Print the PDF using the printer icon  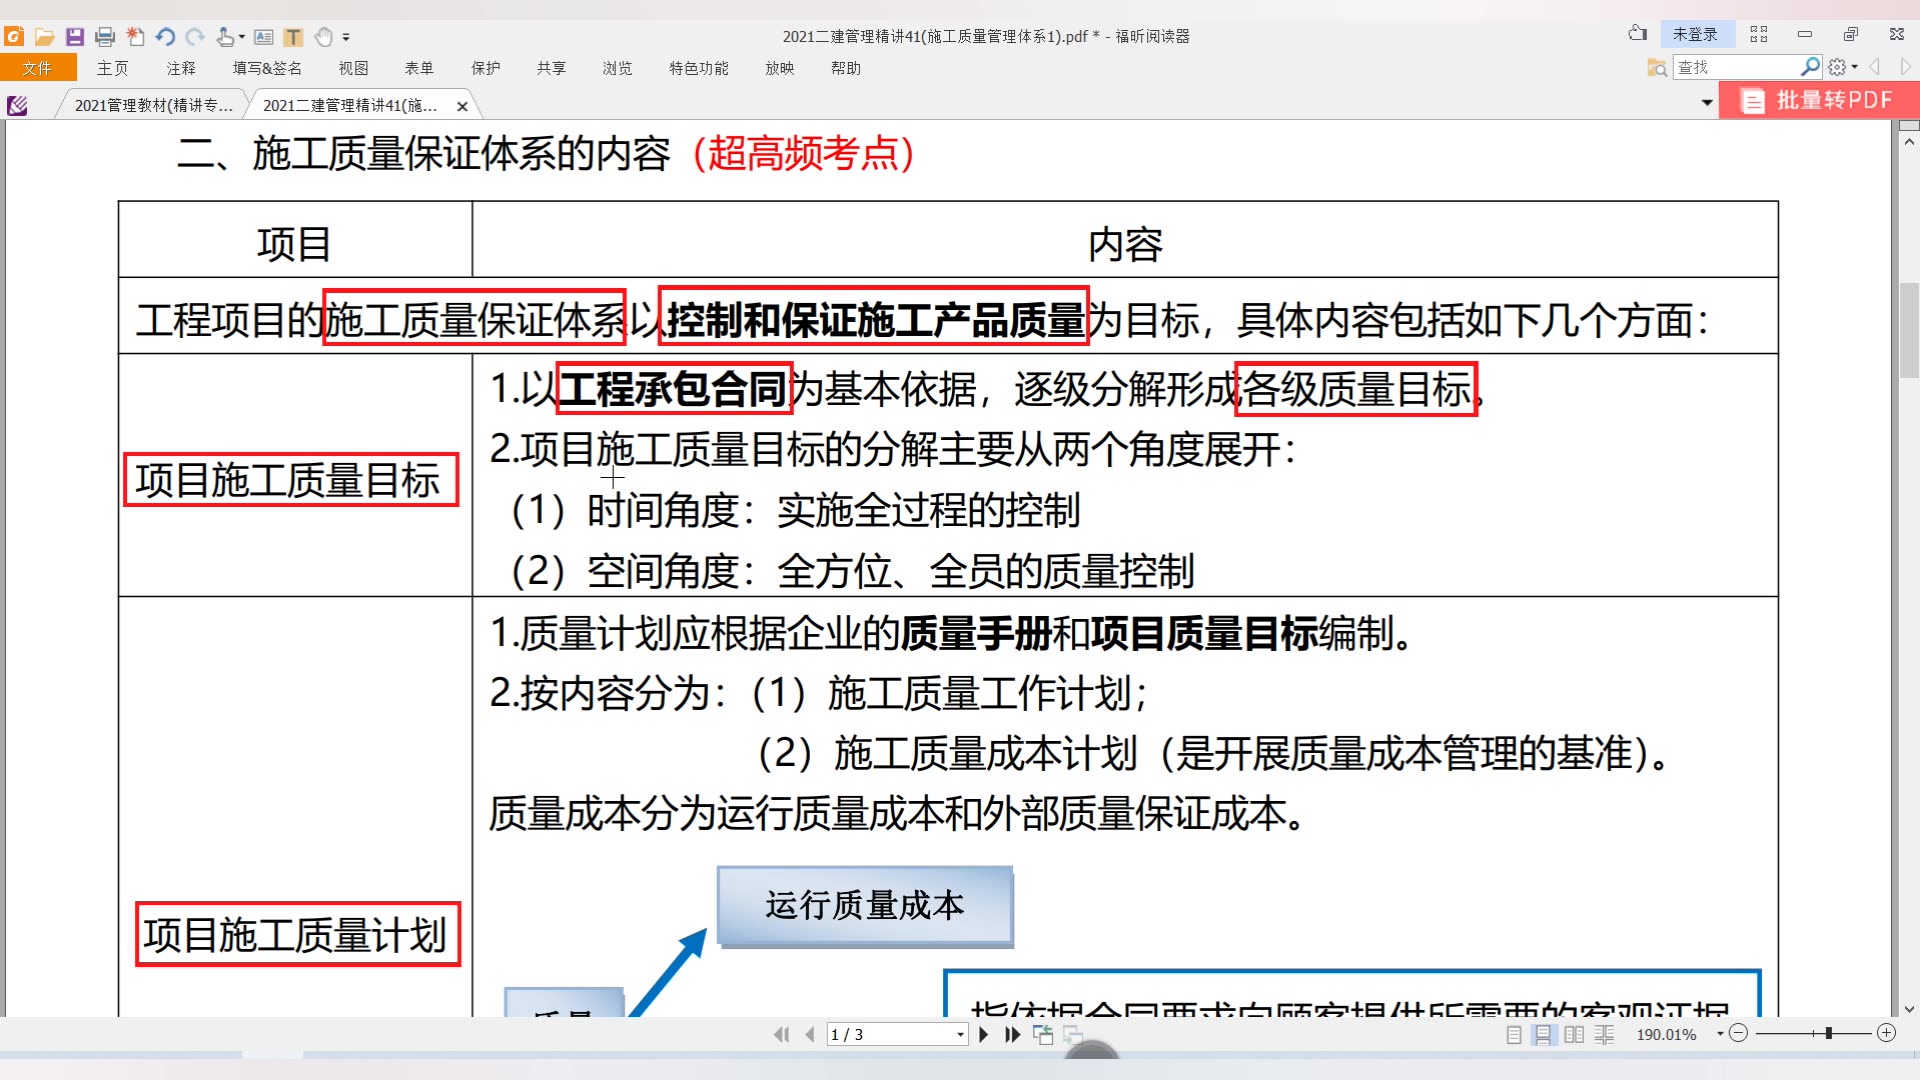pos(105,37)
